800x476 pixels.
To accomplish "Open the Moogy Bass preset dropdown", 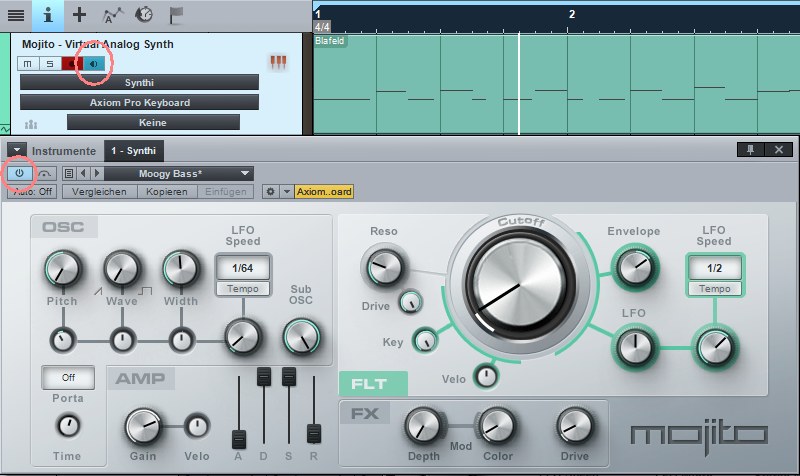I will coord(179,173).
